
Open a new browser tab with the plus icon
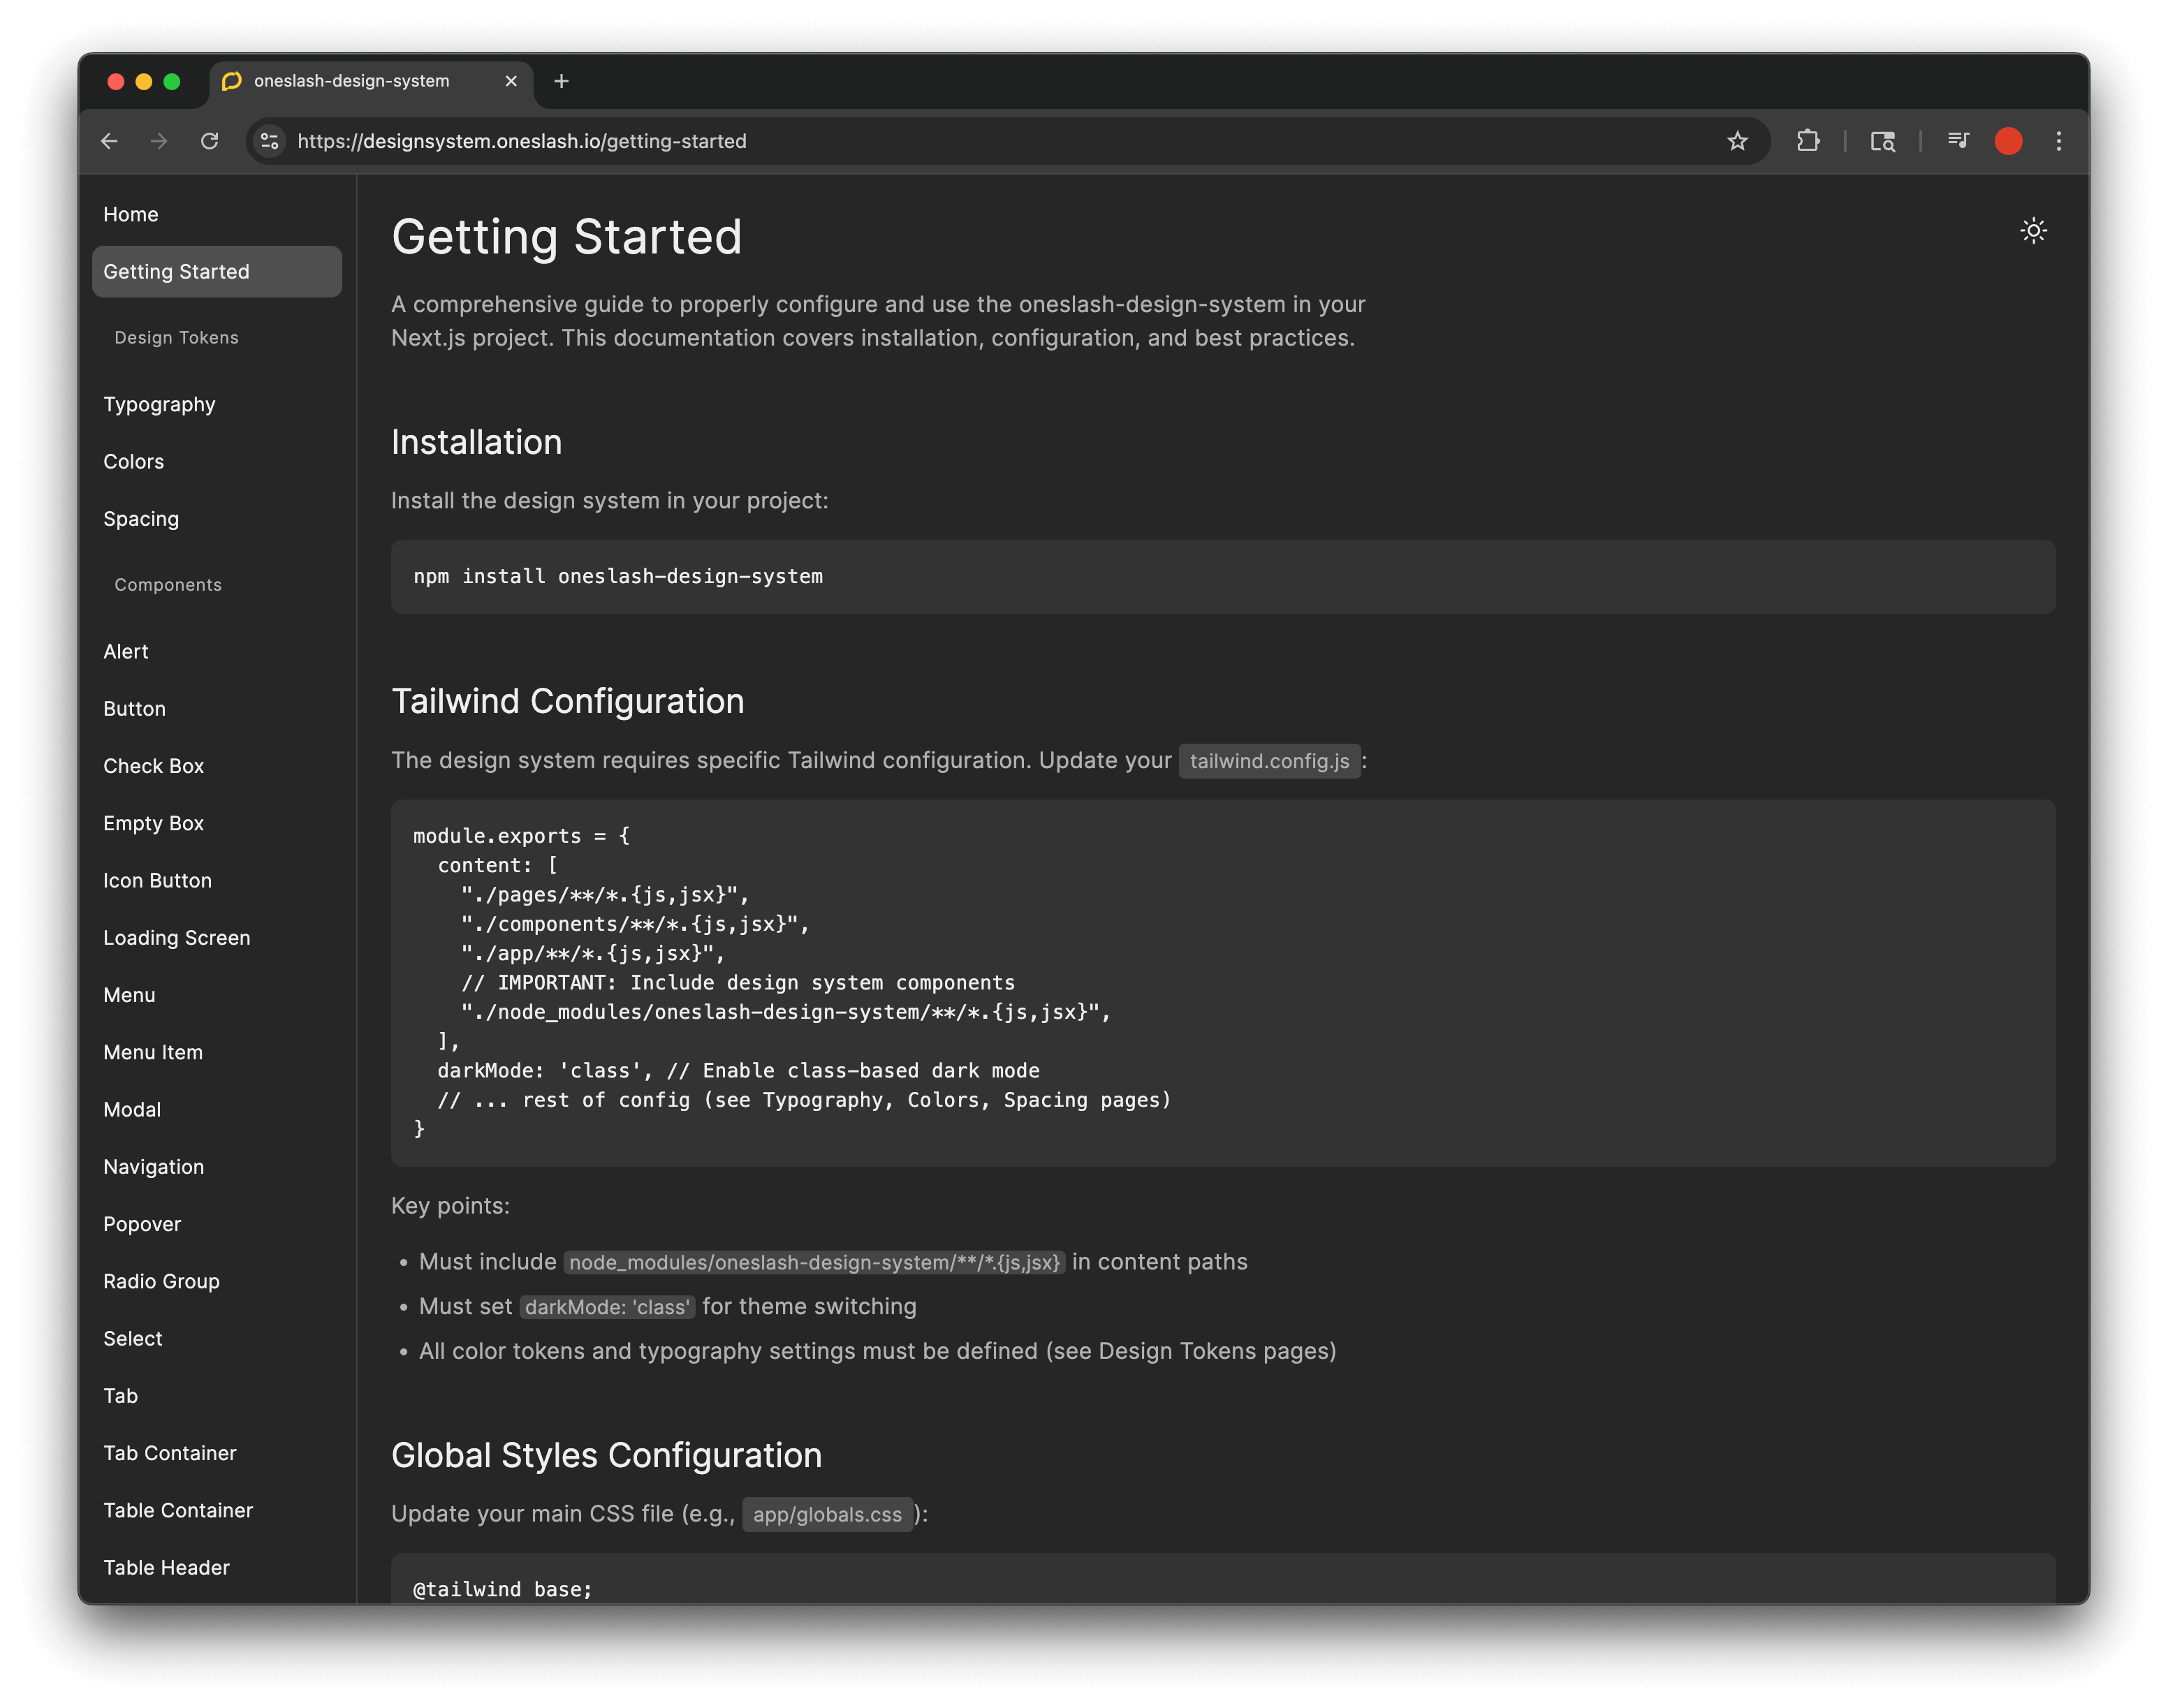click(x=561, y=81)
